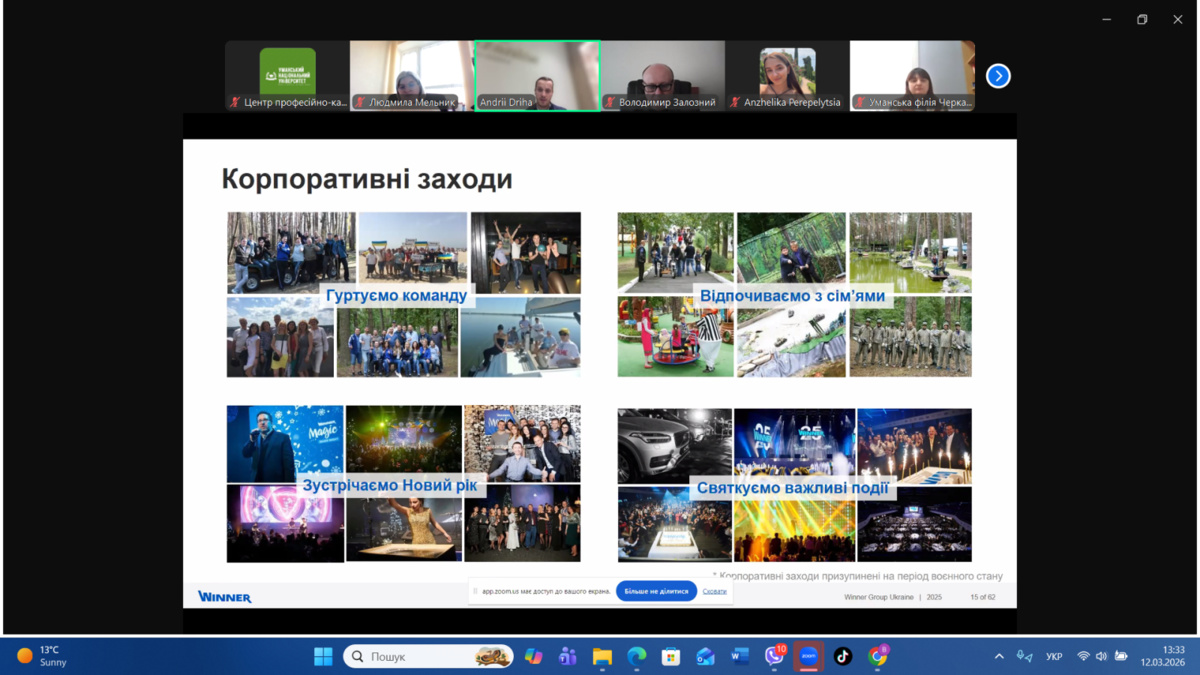Expand the hidden system tray icons
The image size is (1200, 675).
[x=998, y=656]
